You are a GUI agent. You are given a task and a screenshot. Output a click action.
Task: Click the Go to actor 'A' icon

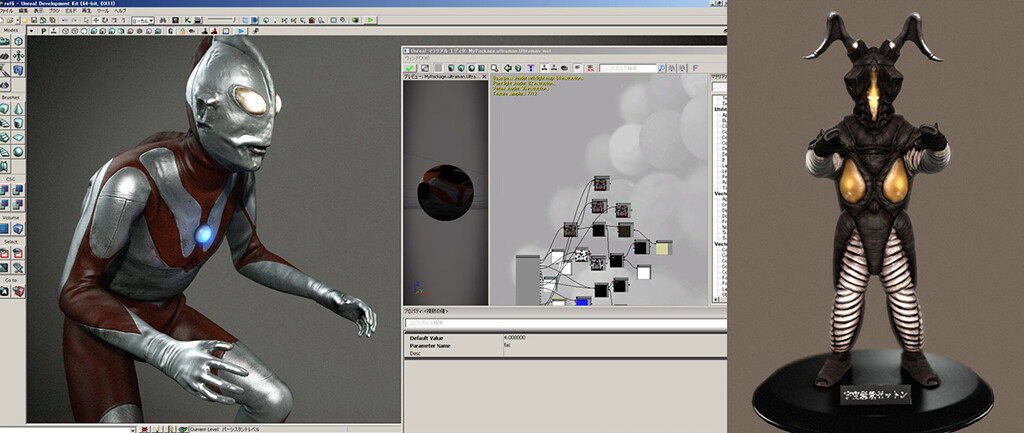click(5, 291)
